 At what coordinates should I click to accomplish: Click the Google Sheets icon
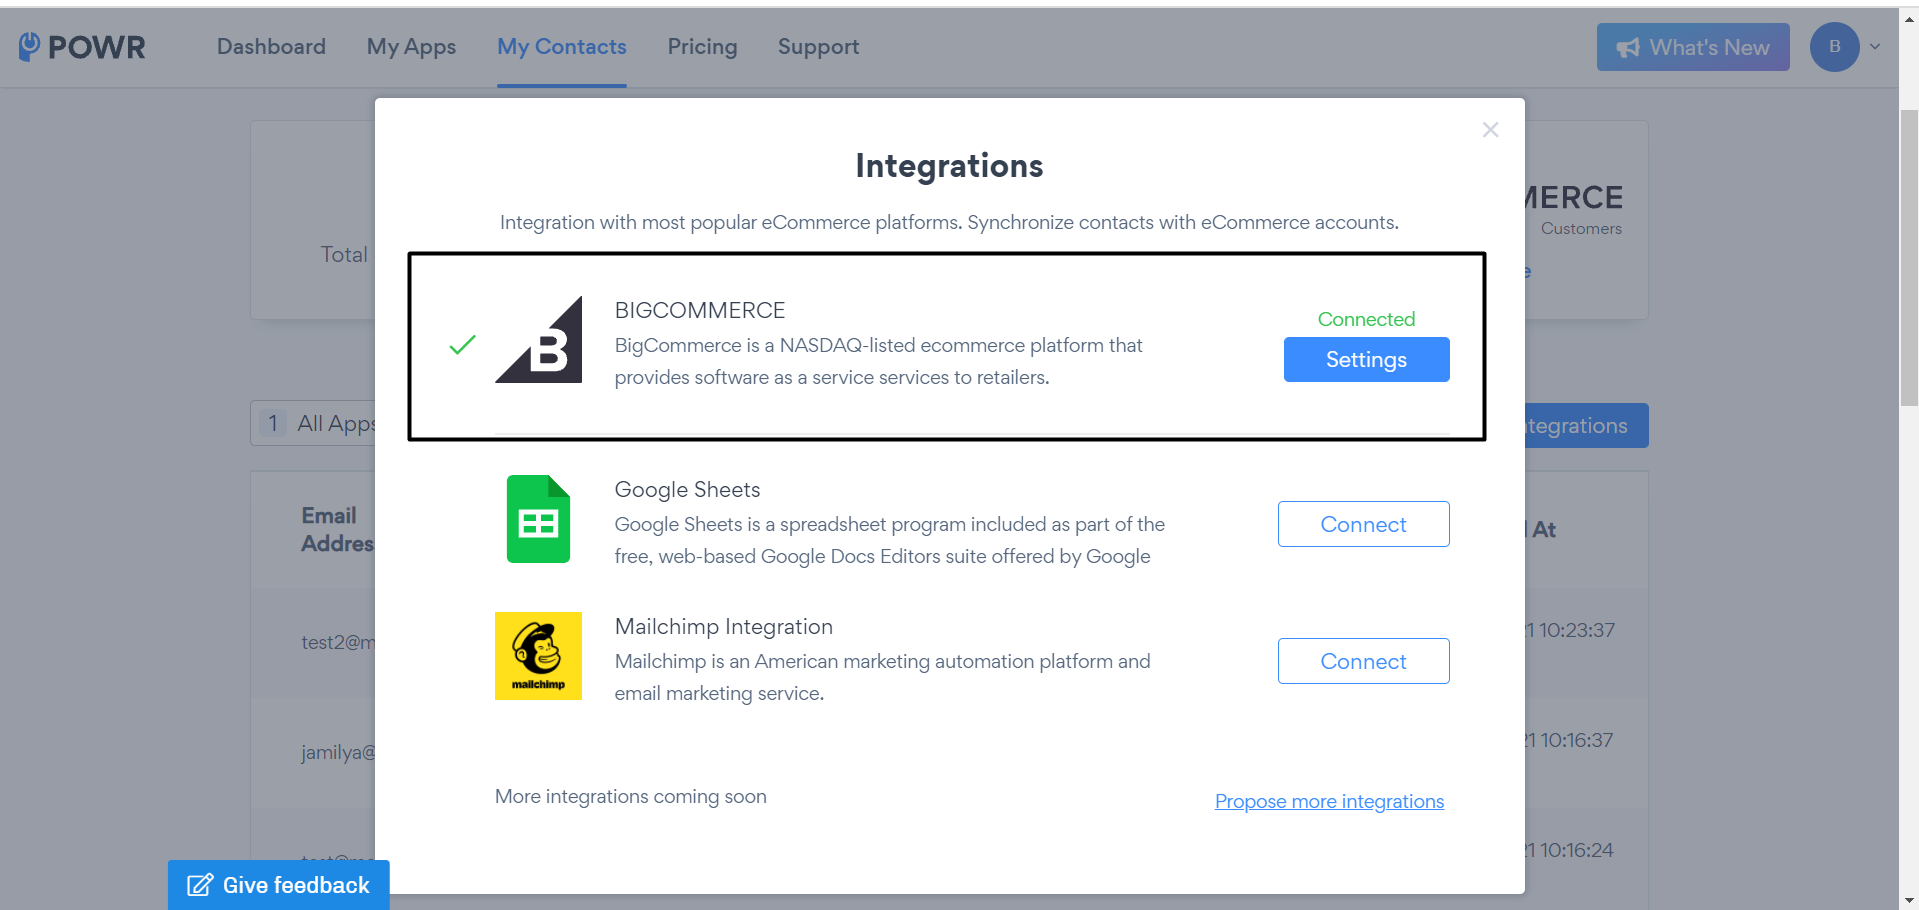[538, 519]
